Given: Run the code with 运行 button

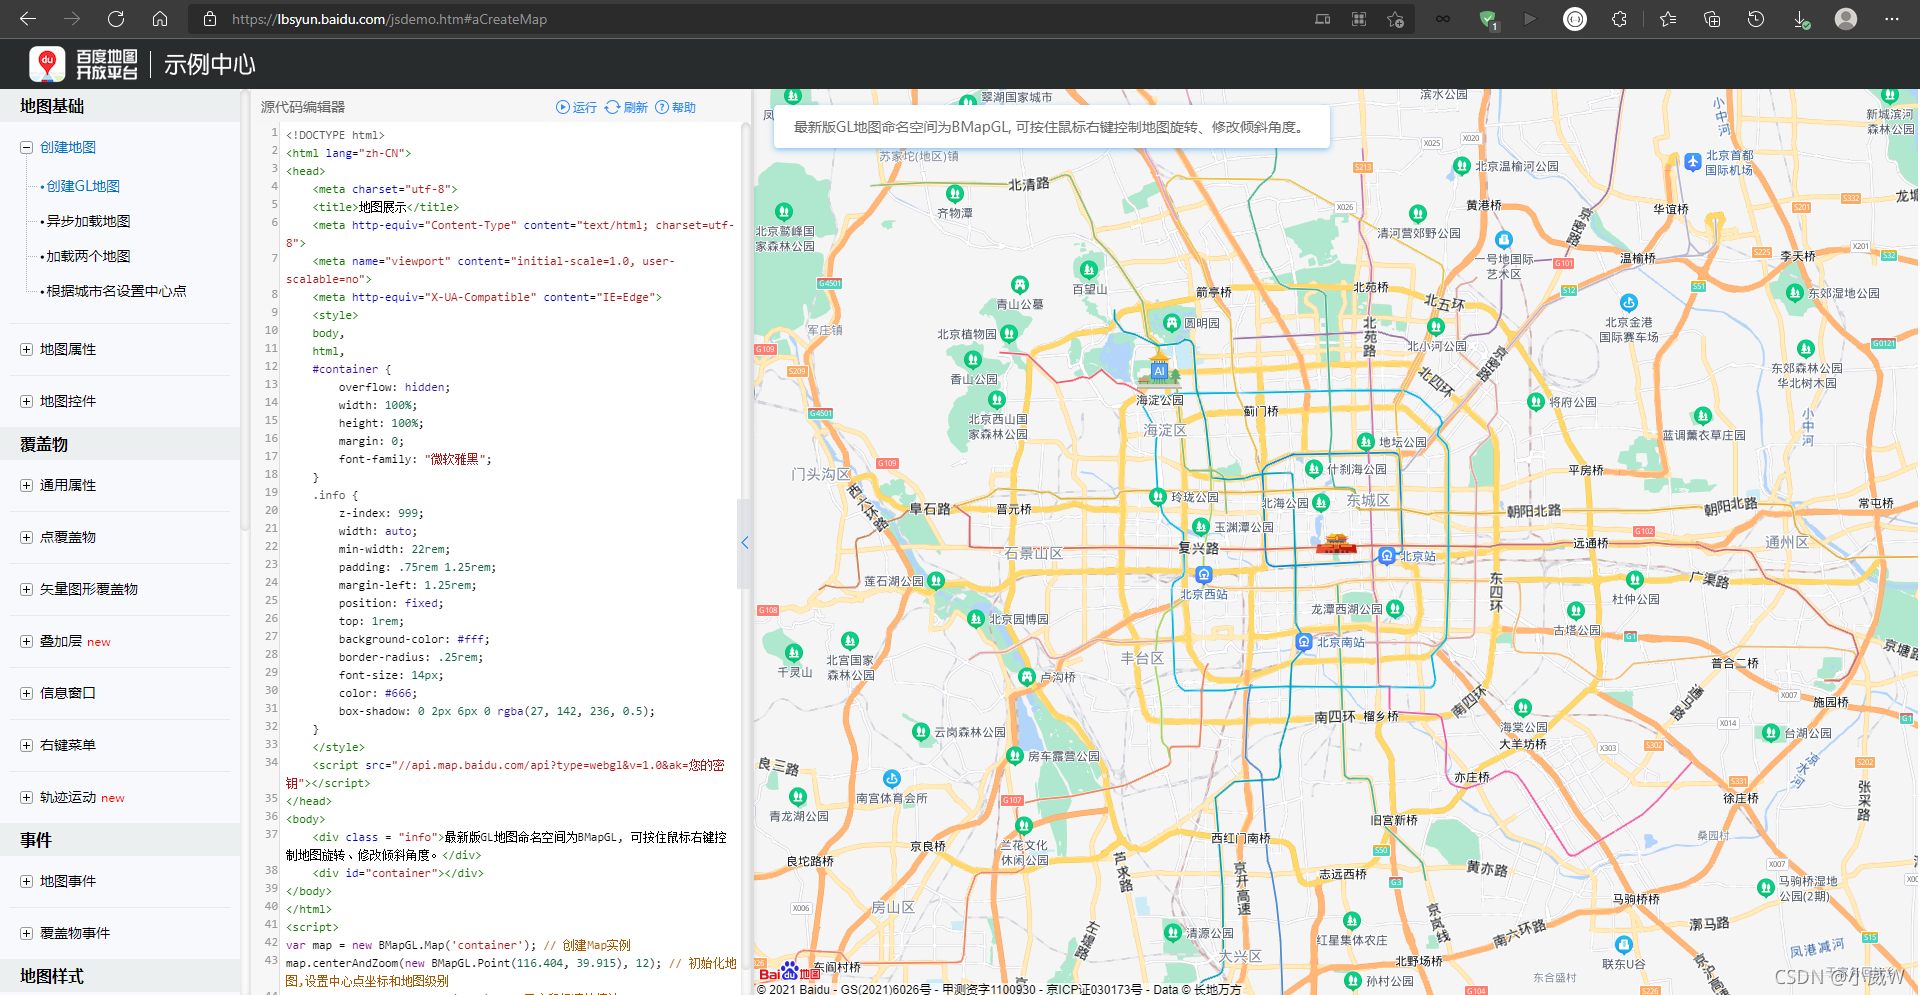Looking at the screenshot, I should tap(577, 107).
